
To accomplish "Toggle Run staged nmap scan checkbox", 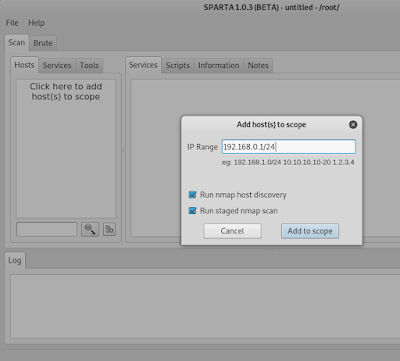I will [x=192, y=211].
